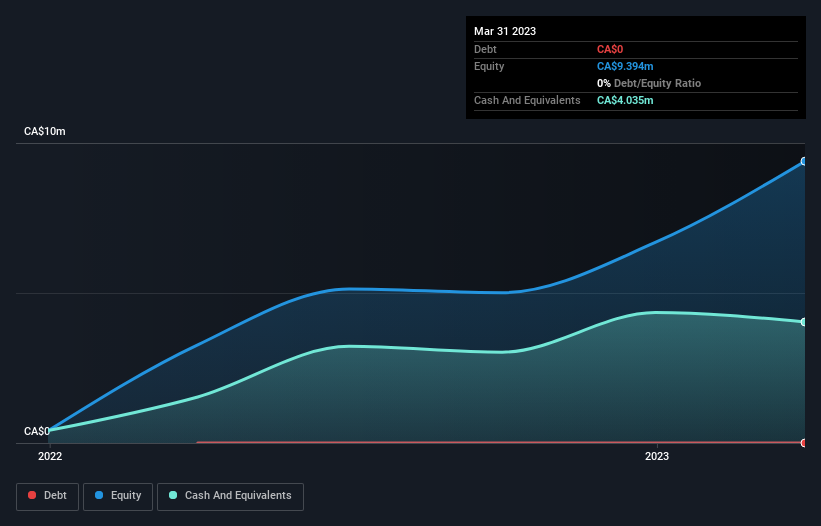The width and height of the screenshot is (821, 526).
Task: Click the CA$4.035m cash value in tooltip
Action: tap(625, 100)
